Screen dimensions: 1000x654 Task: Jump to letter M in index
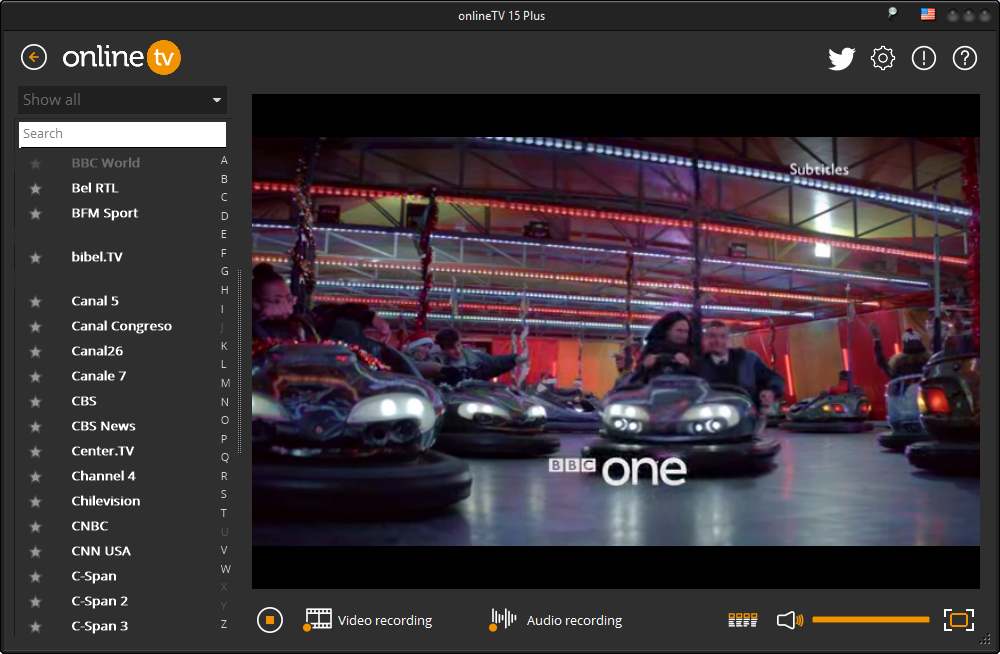click(225, 383)
